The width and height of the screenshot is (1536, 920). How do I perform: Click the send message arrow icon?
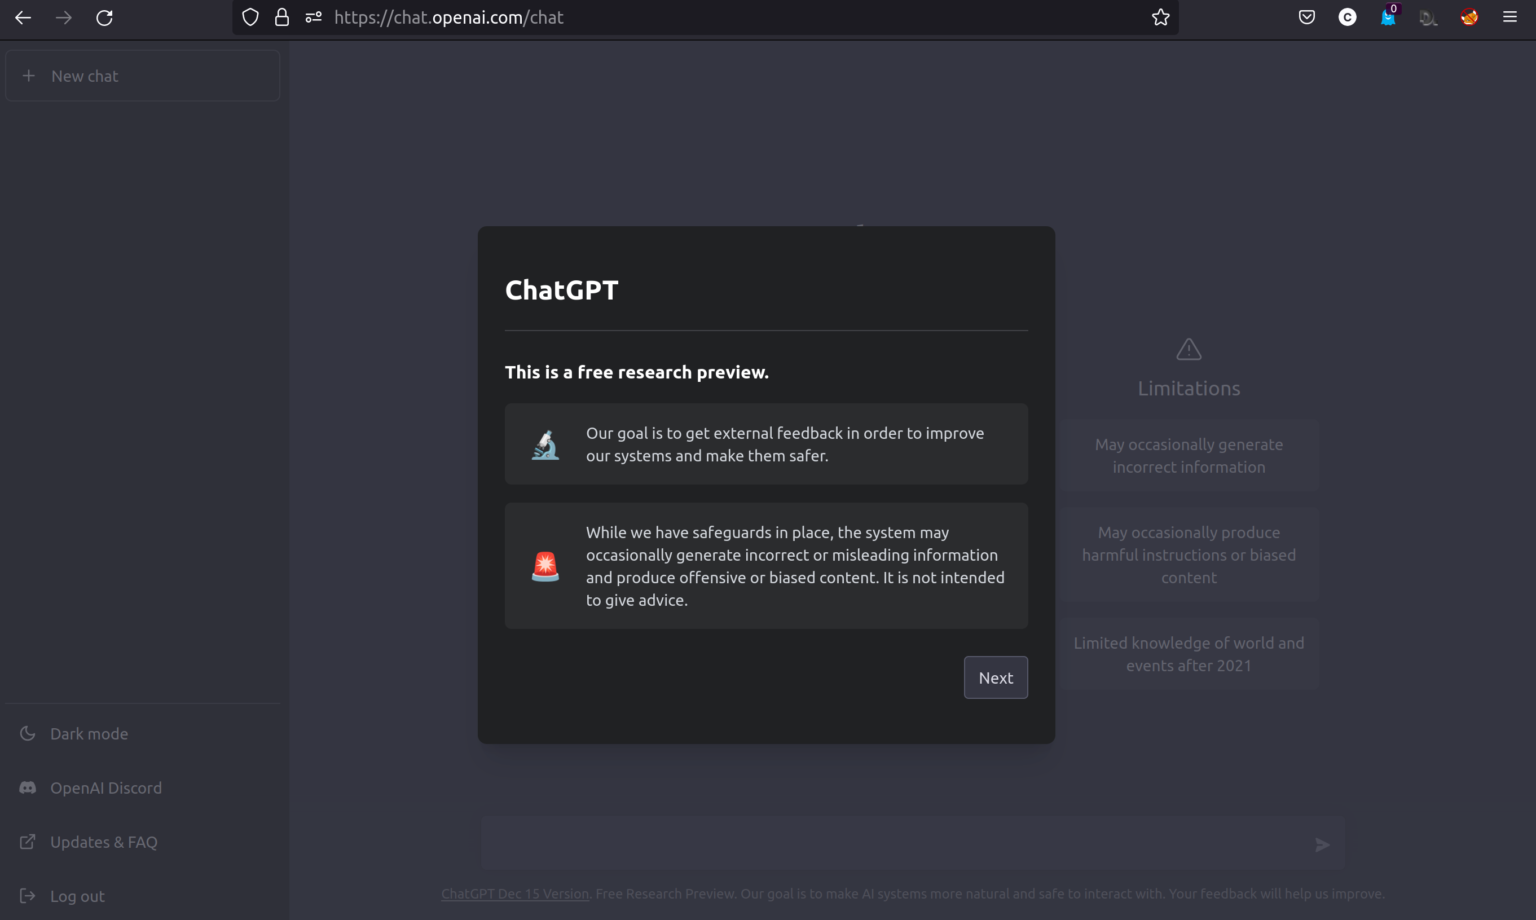1322,845
